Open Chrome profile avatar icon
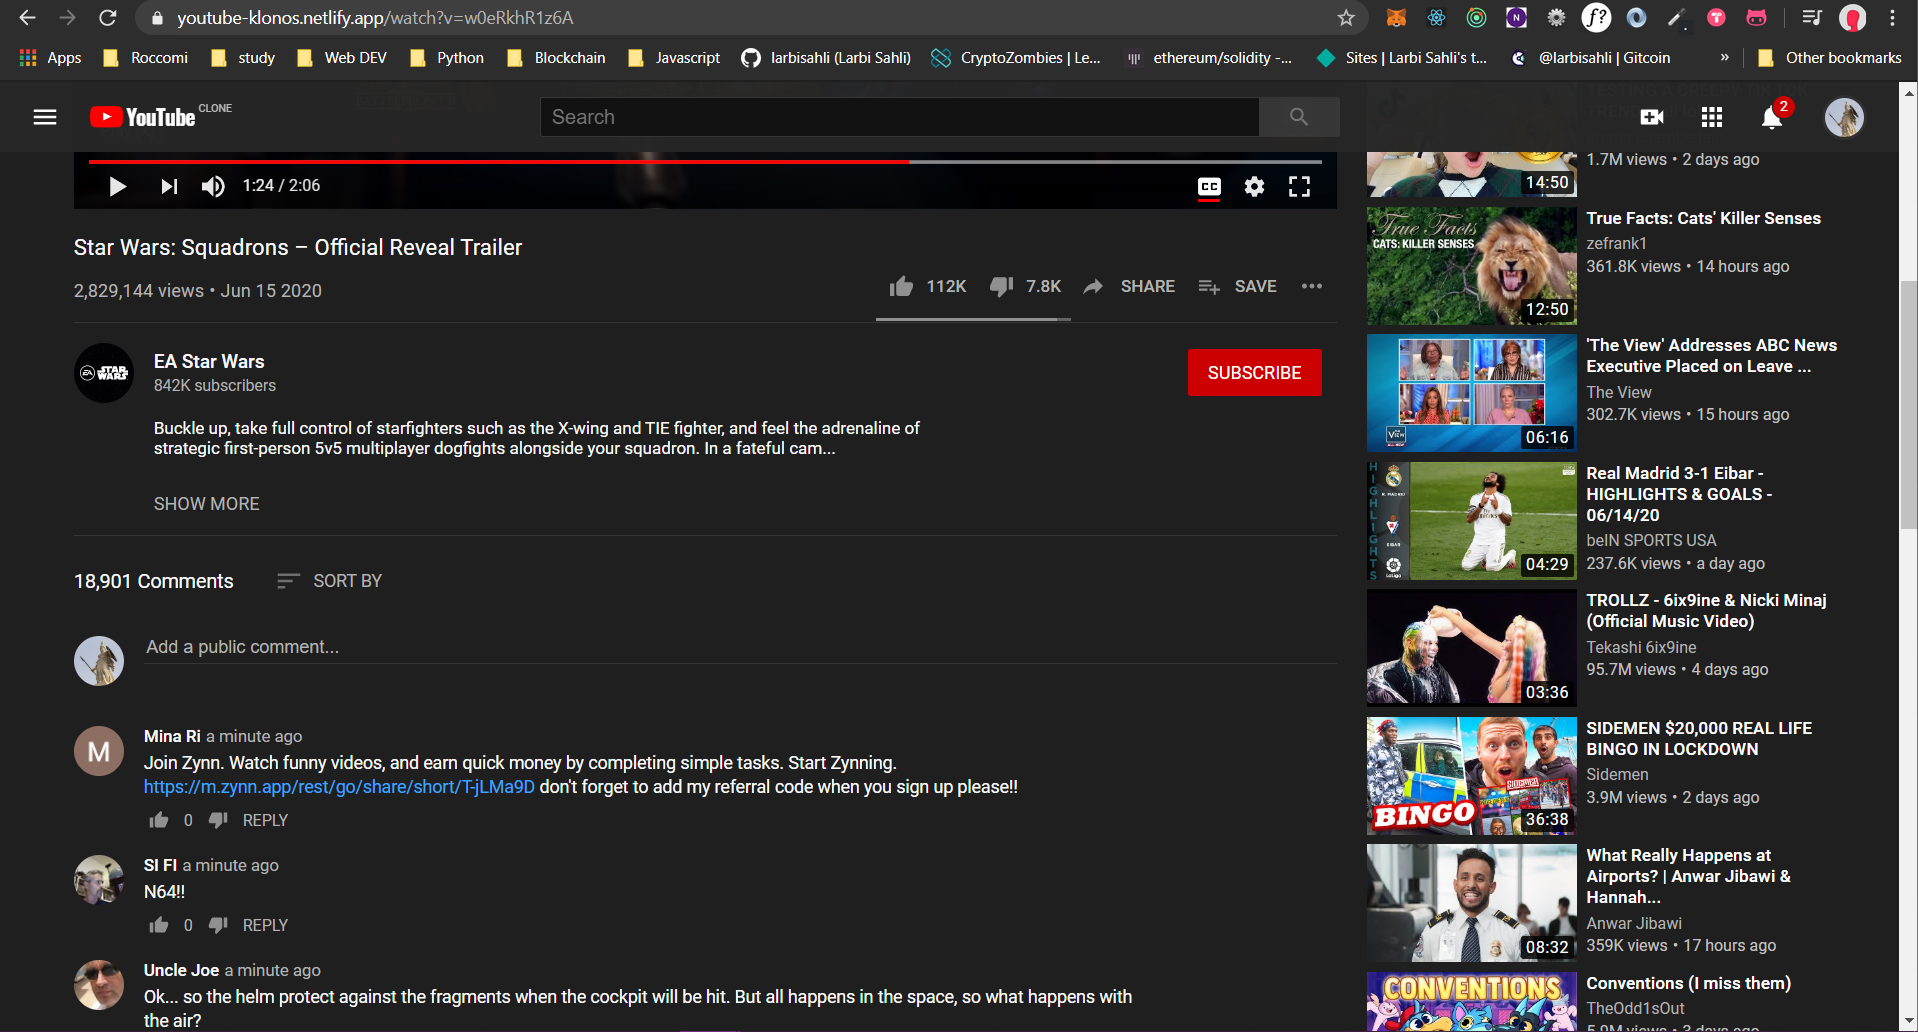The height and width of the screenshot is (1032, 1918). tap(1853, 18)
